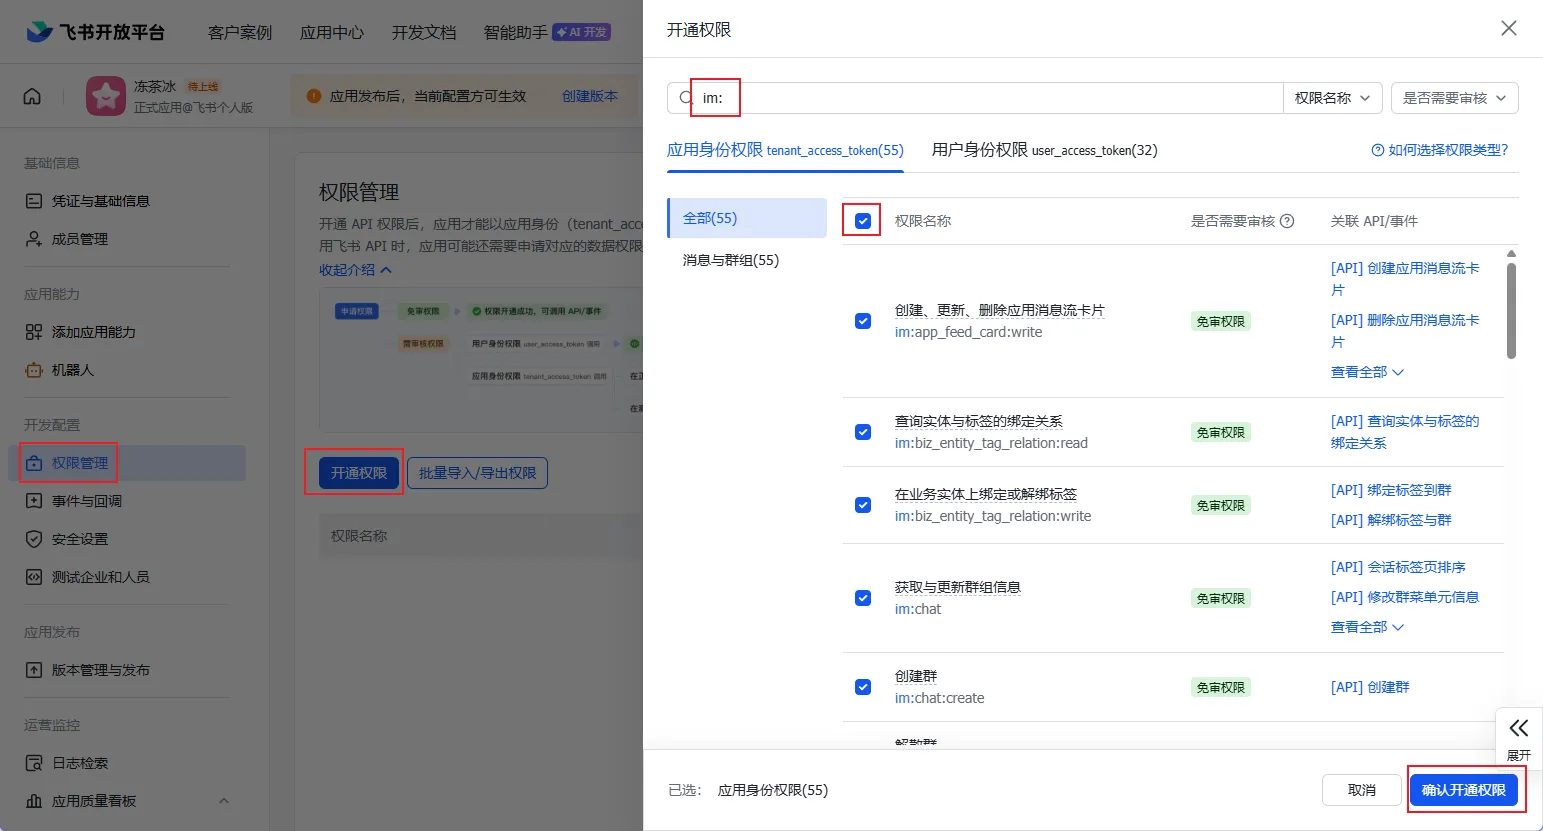Open 机器人 from the sidebar
This screenshot has width=1543, height=831.
72,370
